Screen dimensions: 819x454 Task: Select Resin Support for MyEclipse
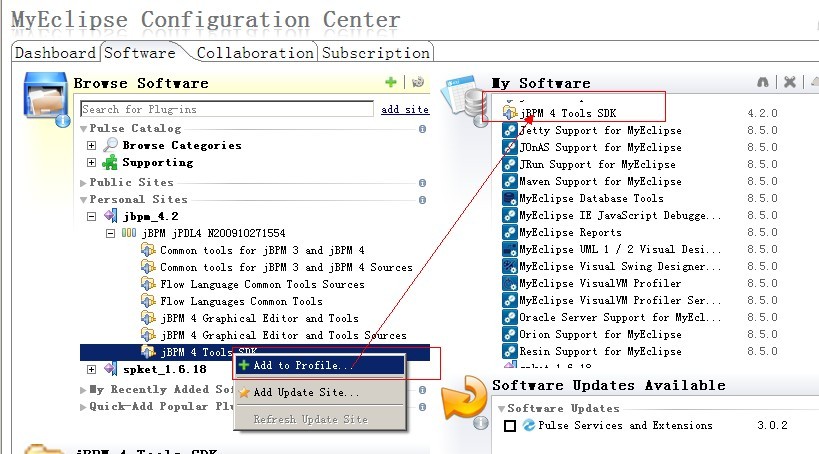tap(600, 351)
